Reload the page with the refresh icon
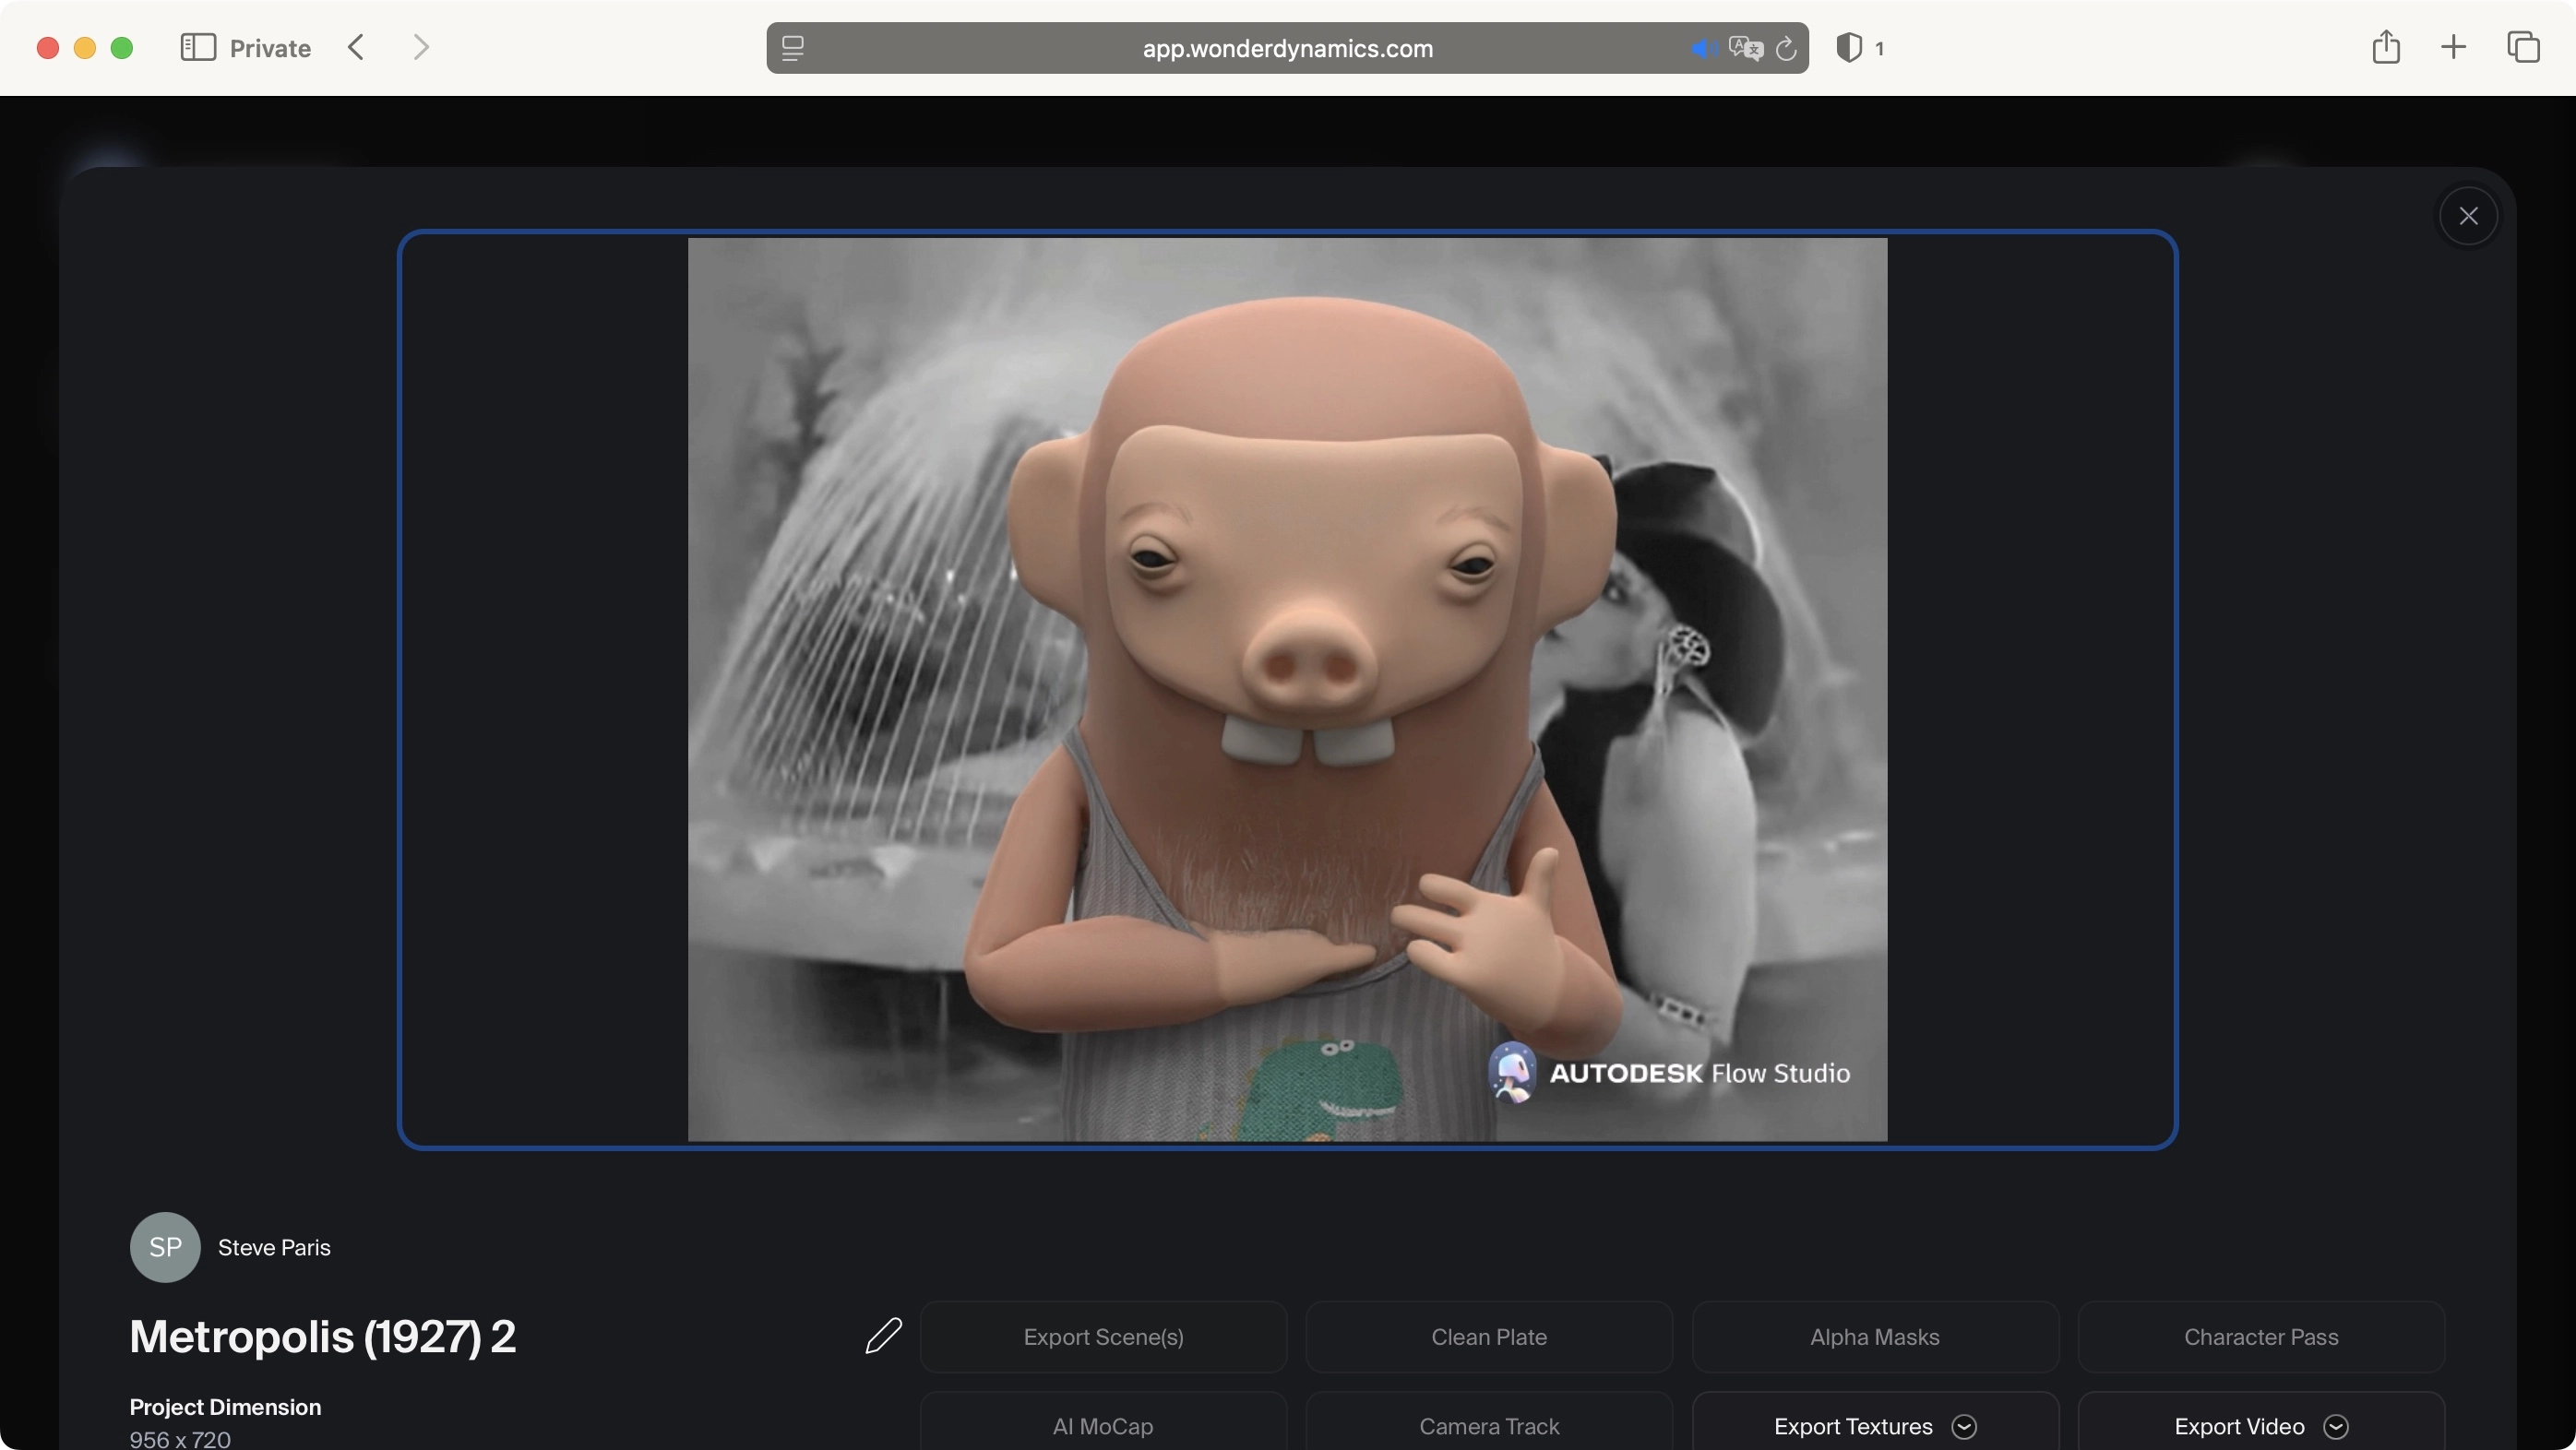The image size is (2576, 1450). point(1786,48)
